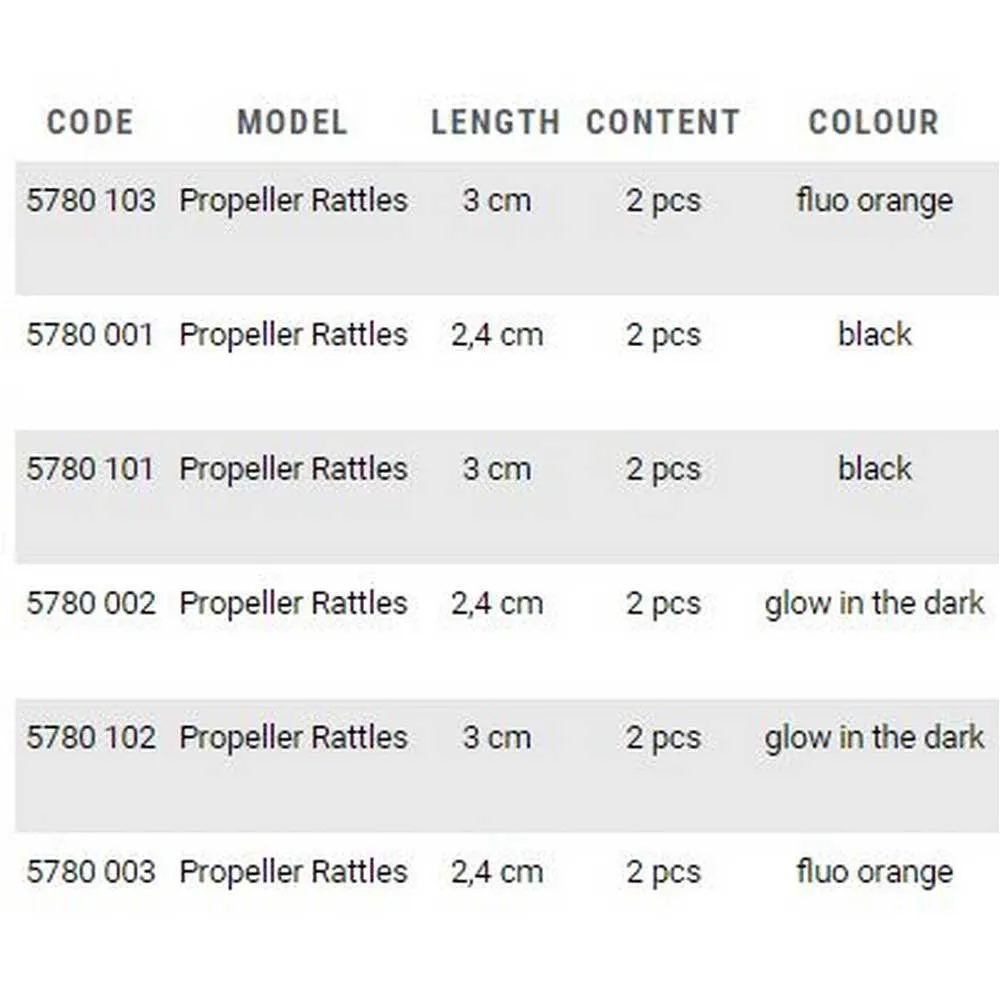Select product code 5780 001
This screenshot has width=1000, height=1000.
click(x=90, y=334)
